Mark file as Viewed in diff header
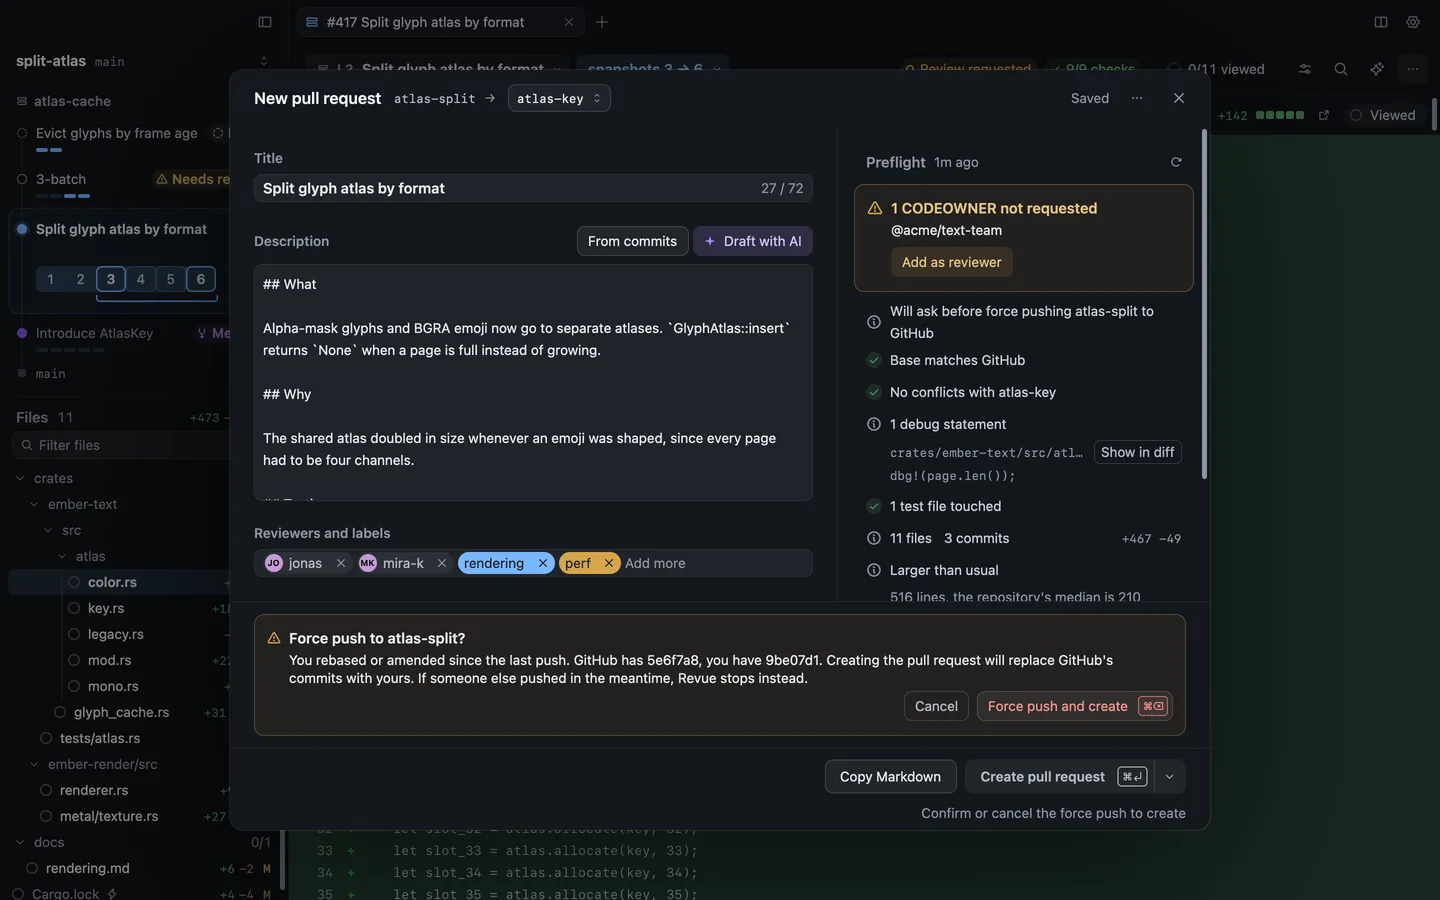The width and height of the screenshot is (1440, 900). 1383,115
